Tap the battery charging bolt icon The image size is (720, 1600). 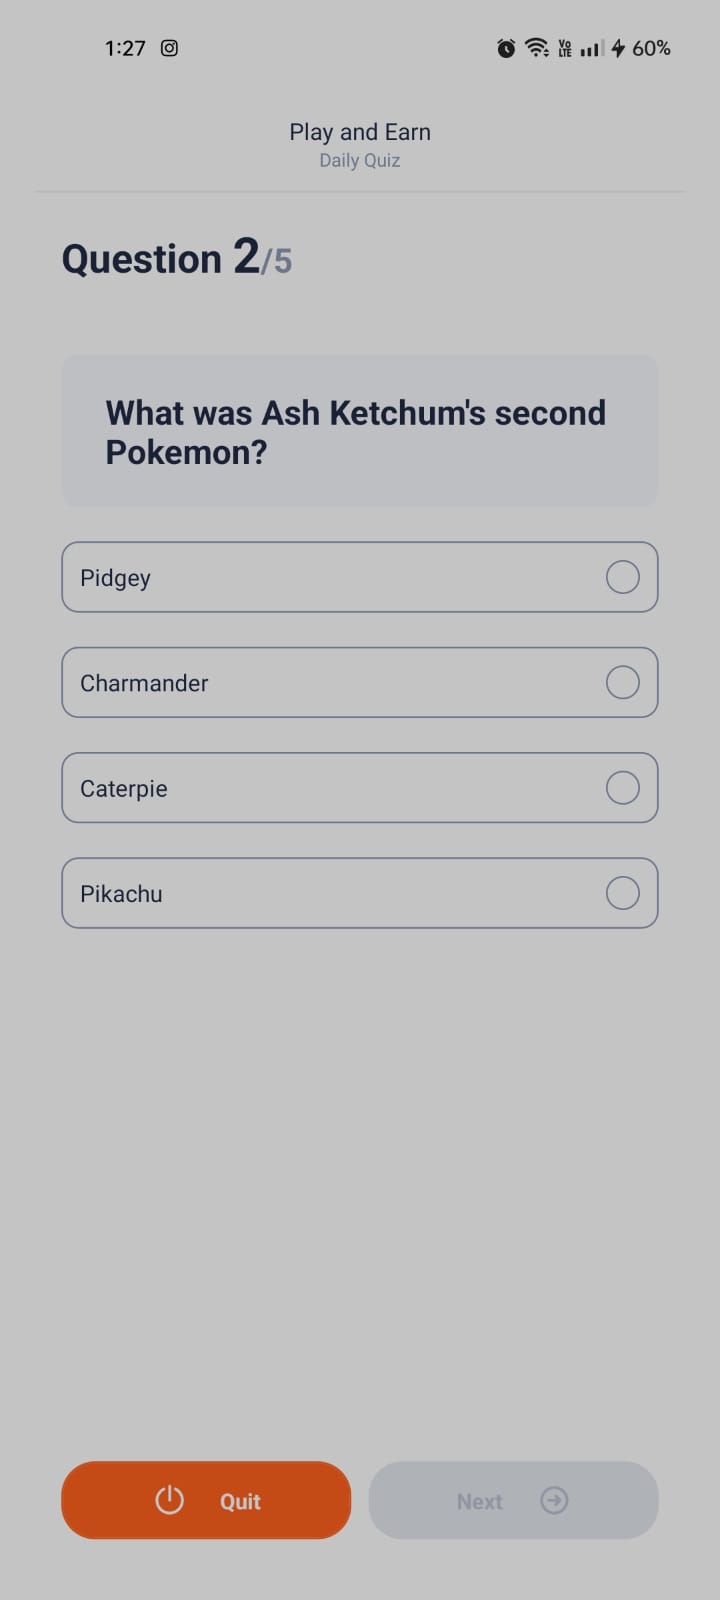pyautogui.click(x=618, y=48)
